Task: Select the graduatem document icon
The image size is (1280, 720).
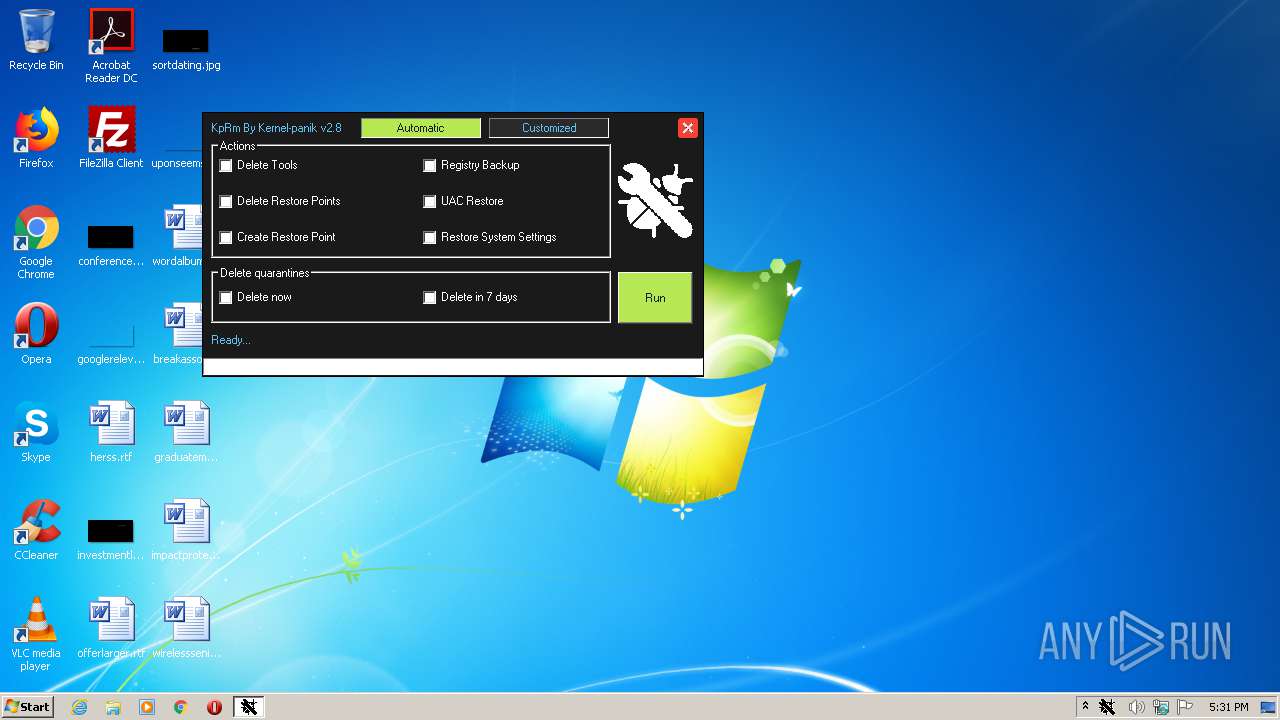Action: coord(186,432)
